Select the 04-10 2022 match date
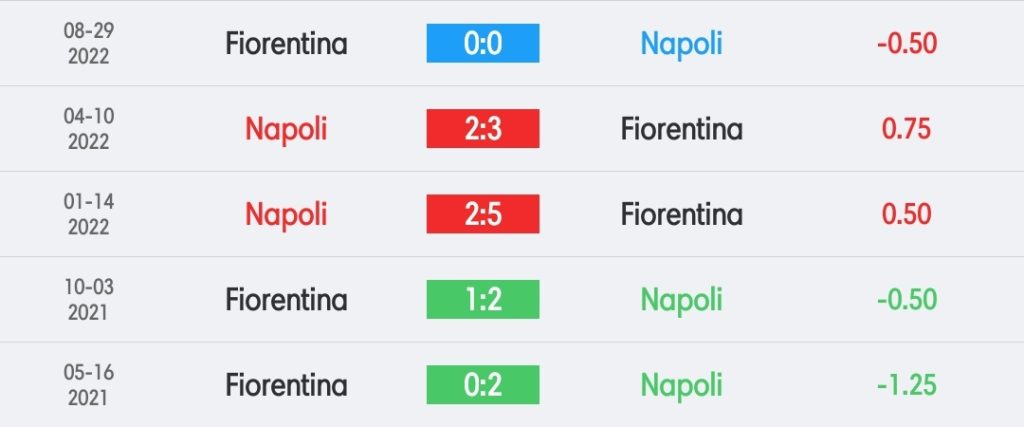This screenshot has height=427, width=1024. tap(88, 129)
